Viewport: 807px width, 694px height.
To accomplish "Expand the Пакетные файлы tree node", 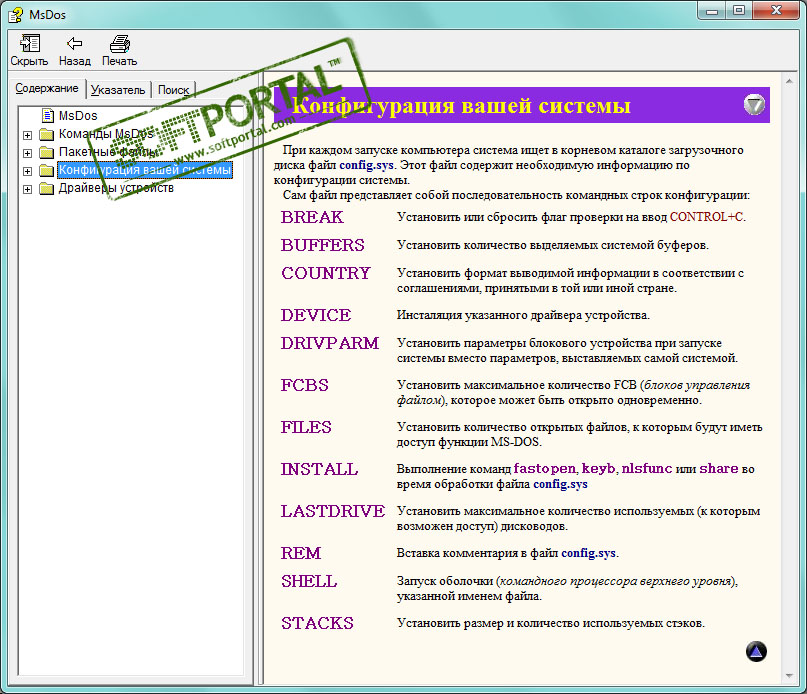I will tap(28, 153).
